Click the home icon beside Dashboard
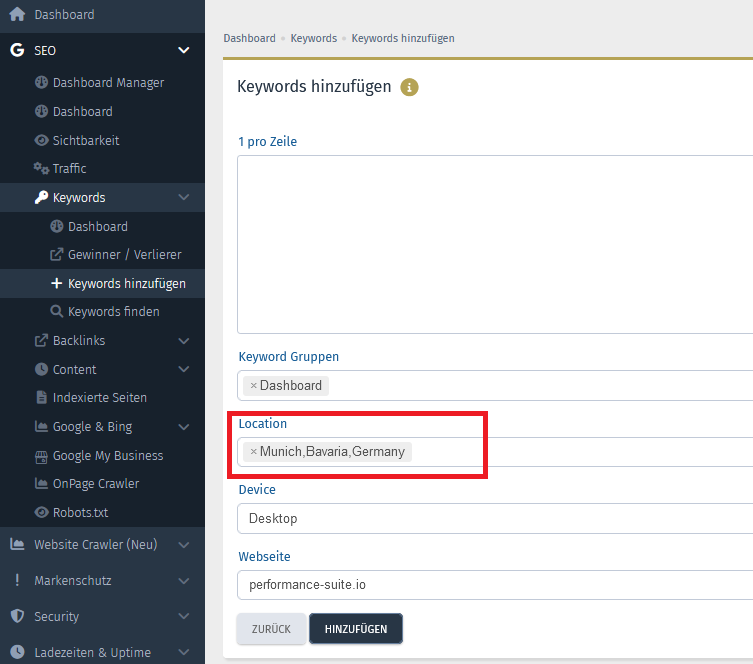The image size is (753, 664). point(17,14)
